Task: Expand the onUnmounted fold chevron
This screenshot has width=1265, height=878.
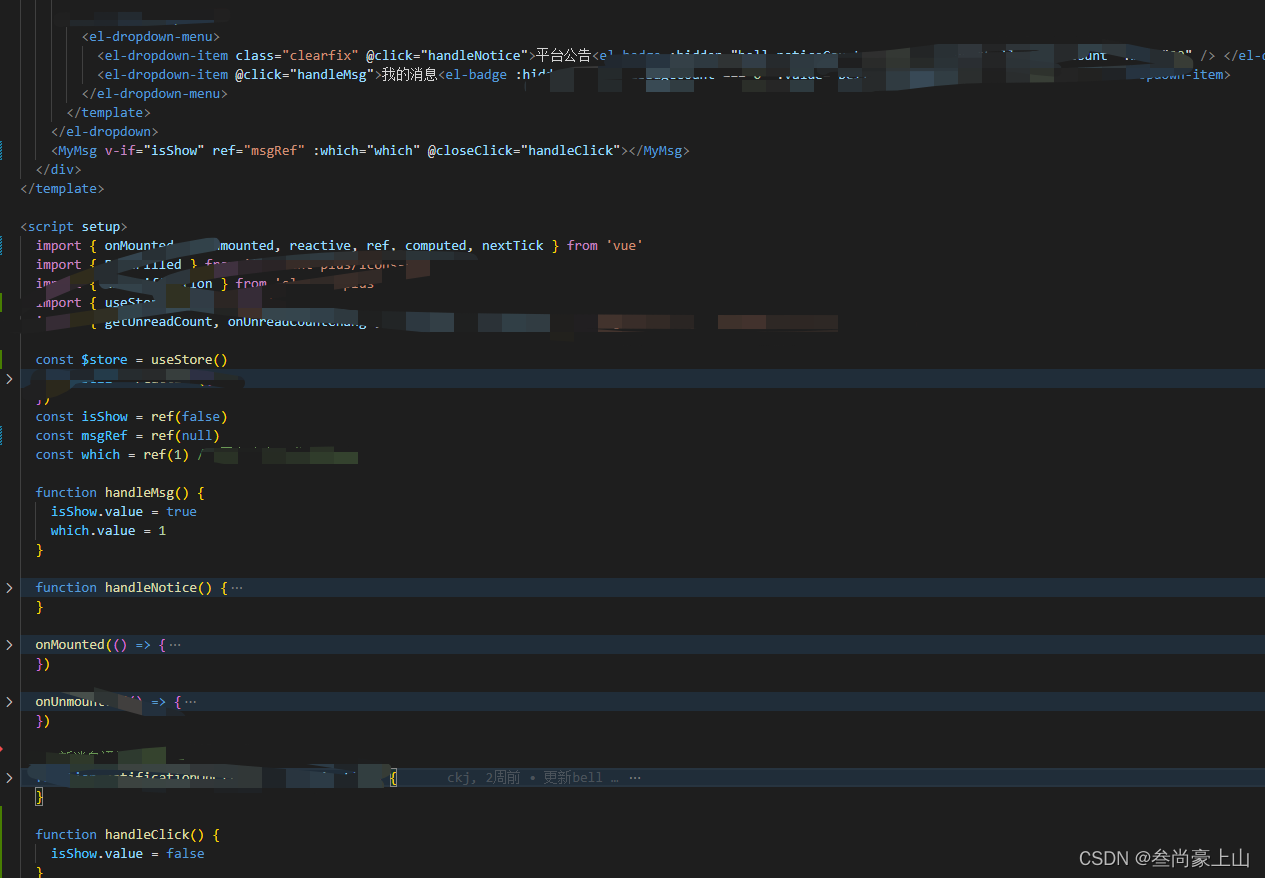Action: (9, 701)
